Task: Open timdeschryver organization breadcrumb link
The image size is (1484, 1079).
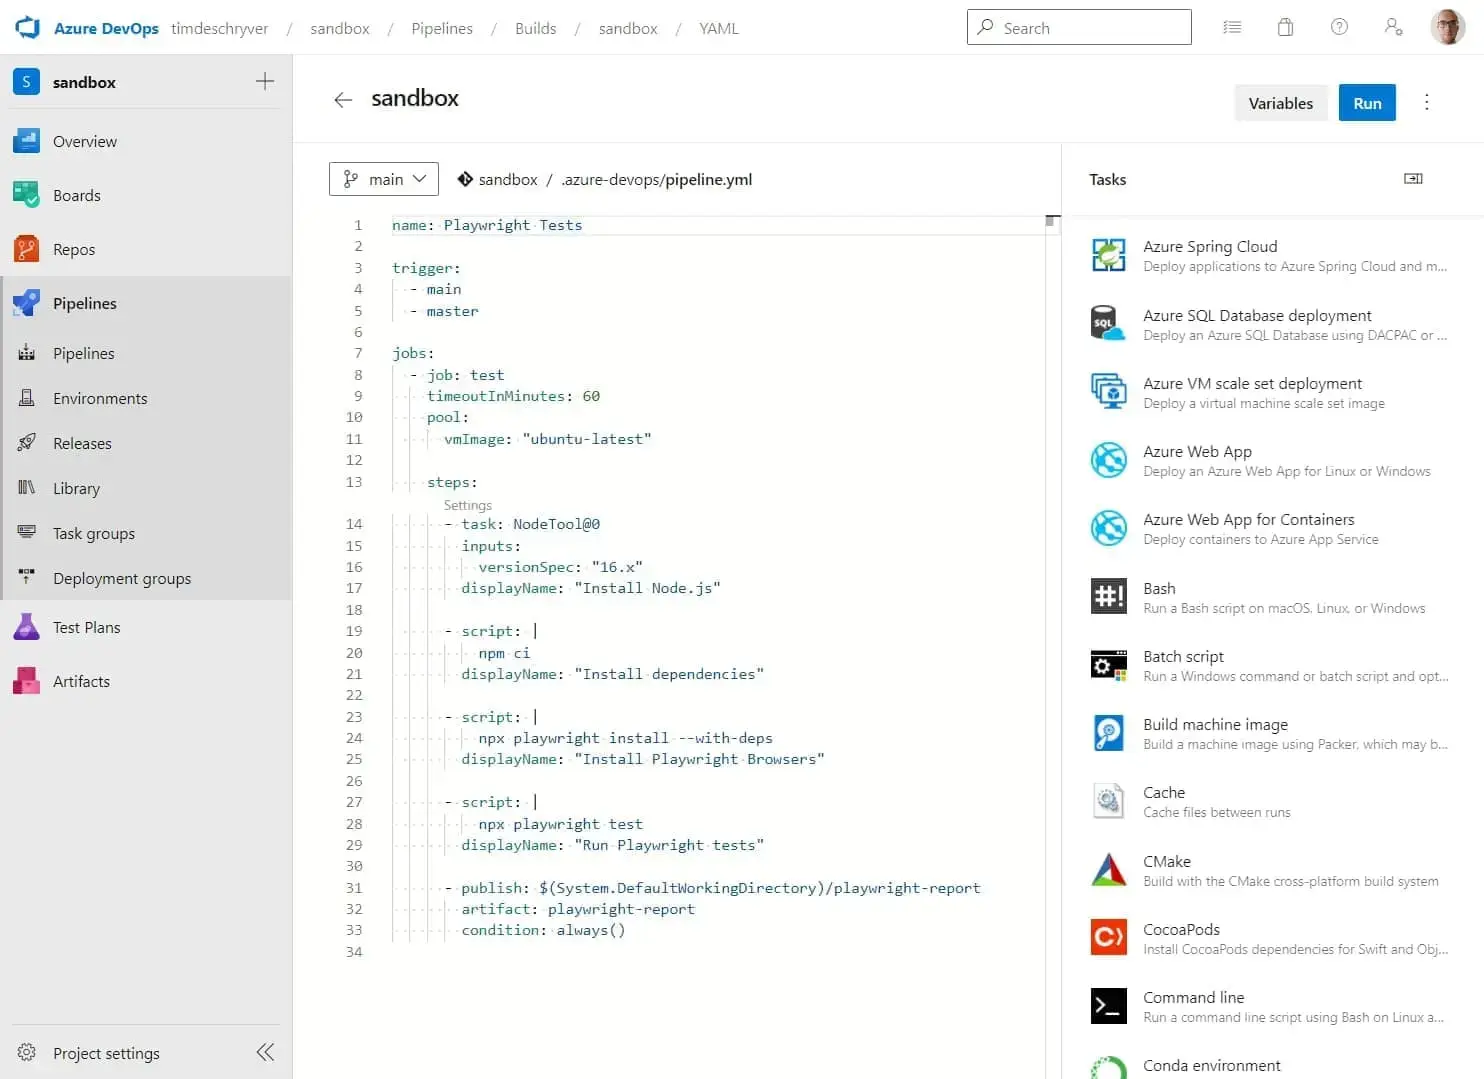Action: pyautogui.click(x=219, y=28)
